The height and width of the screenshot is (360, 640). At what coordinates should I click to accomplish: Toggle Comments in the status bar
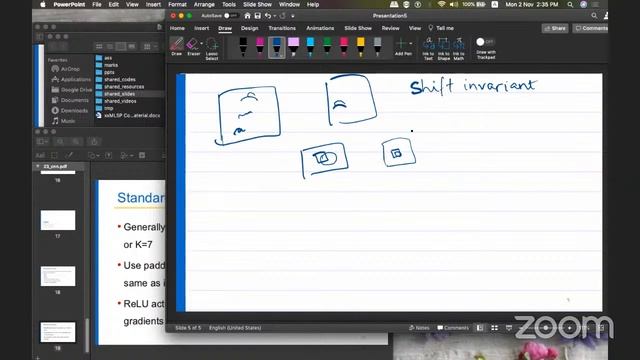point(453,328)
